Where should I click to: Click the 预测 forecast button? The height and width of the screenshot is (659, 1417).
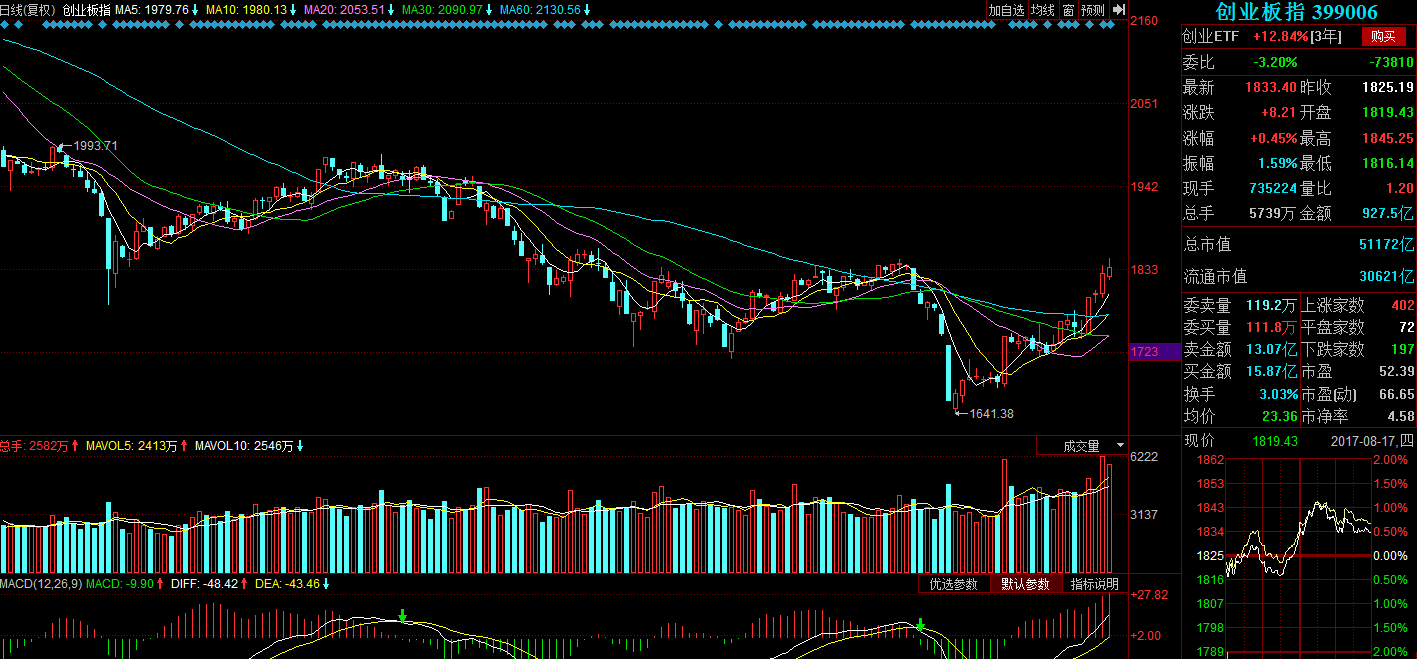point(1093,10)
